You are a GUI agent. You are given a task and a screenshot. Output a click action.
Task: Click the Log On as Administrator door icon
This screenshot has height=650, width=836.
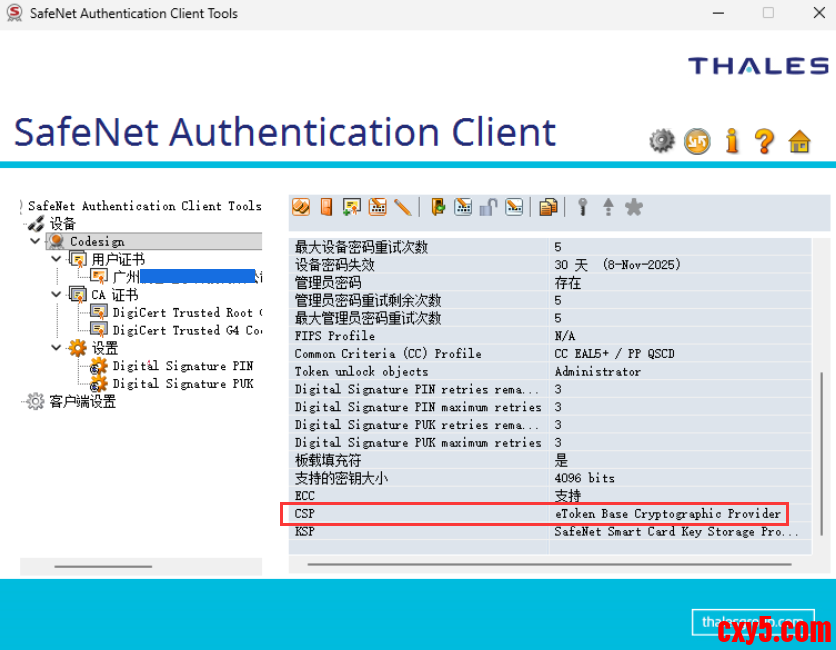(x=438, y=207)
